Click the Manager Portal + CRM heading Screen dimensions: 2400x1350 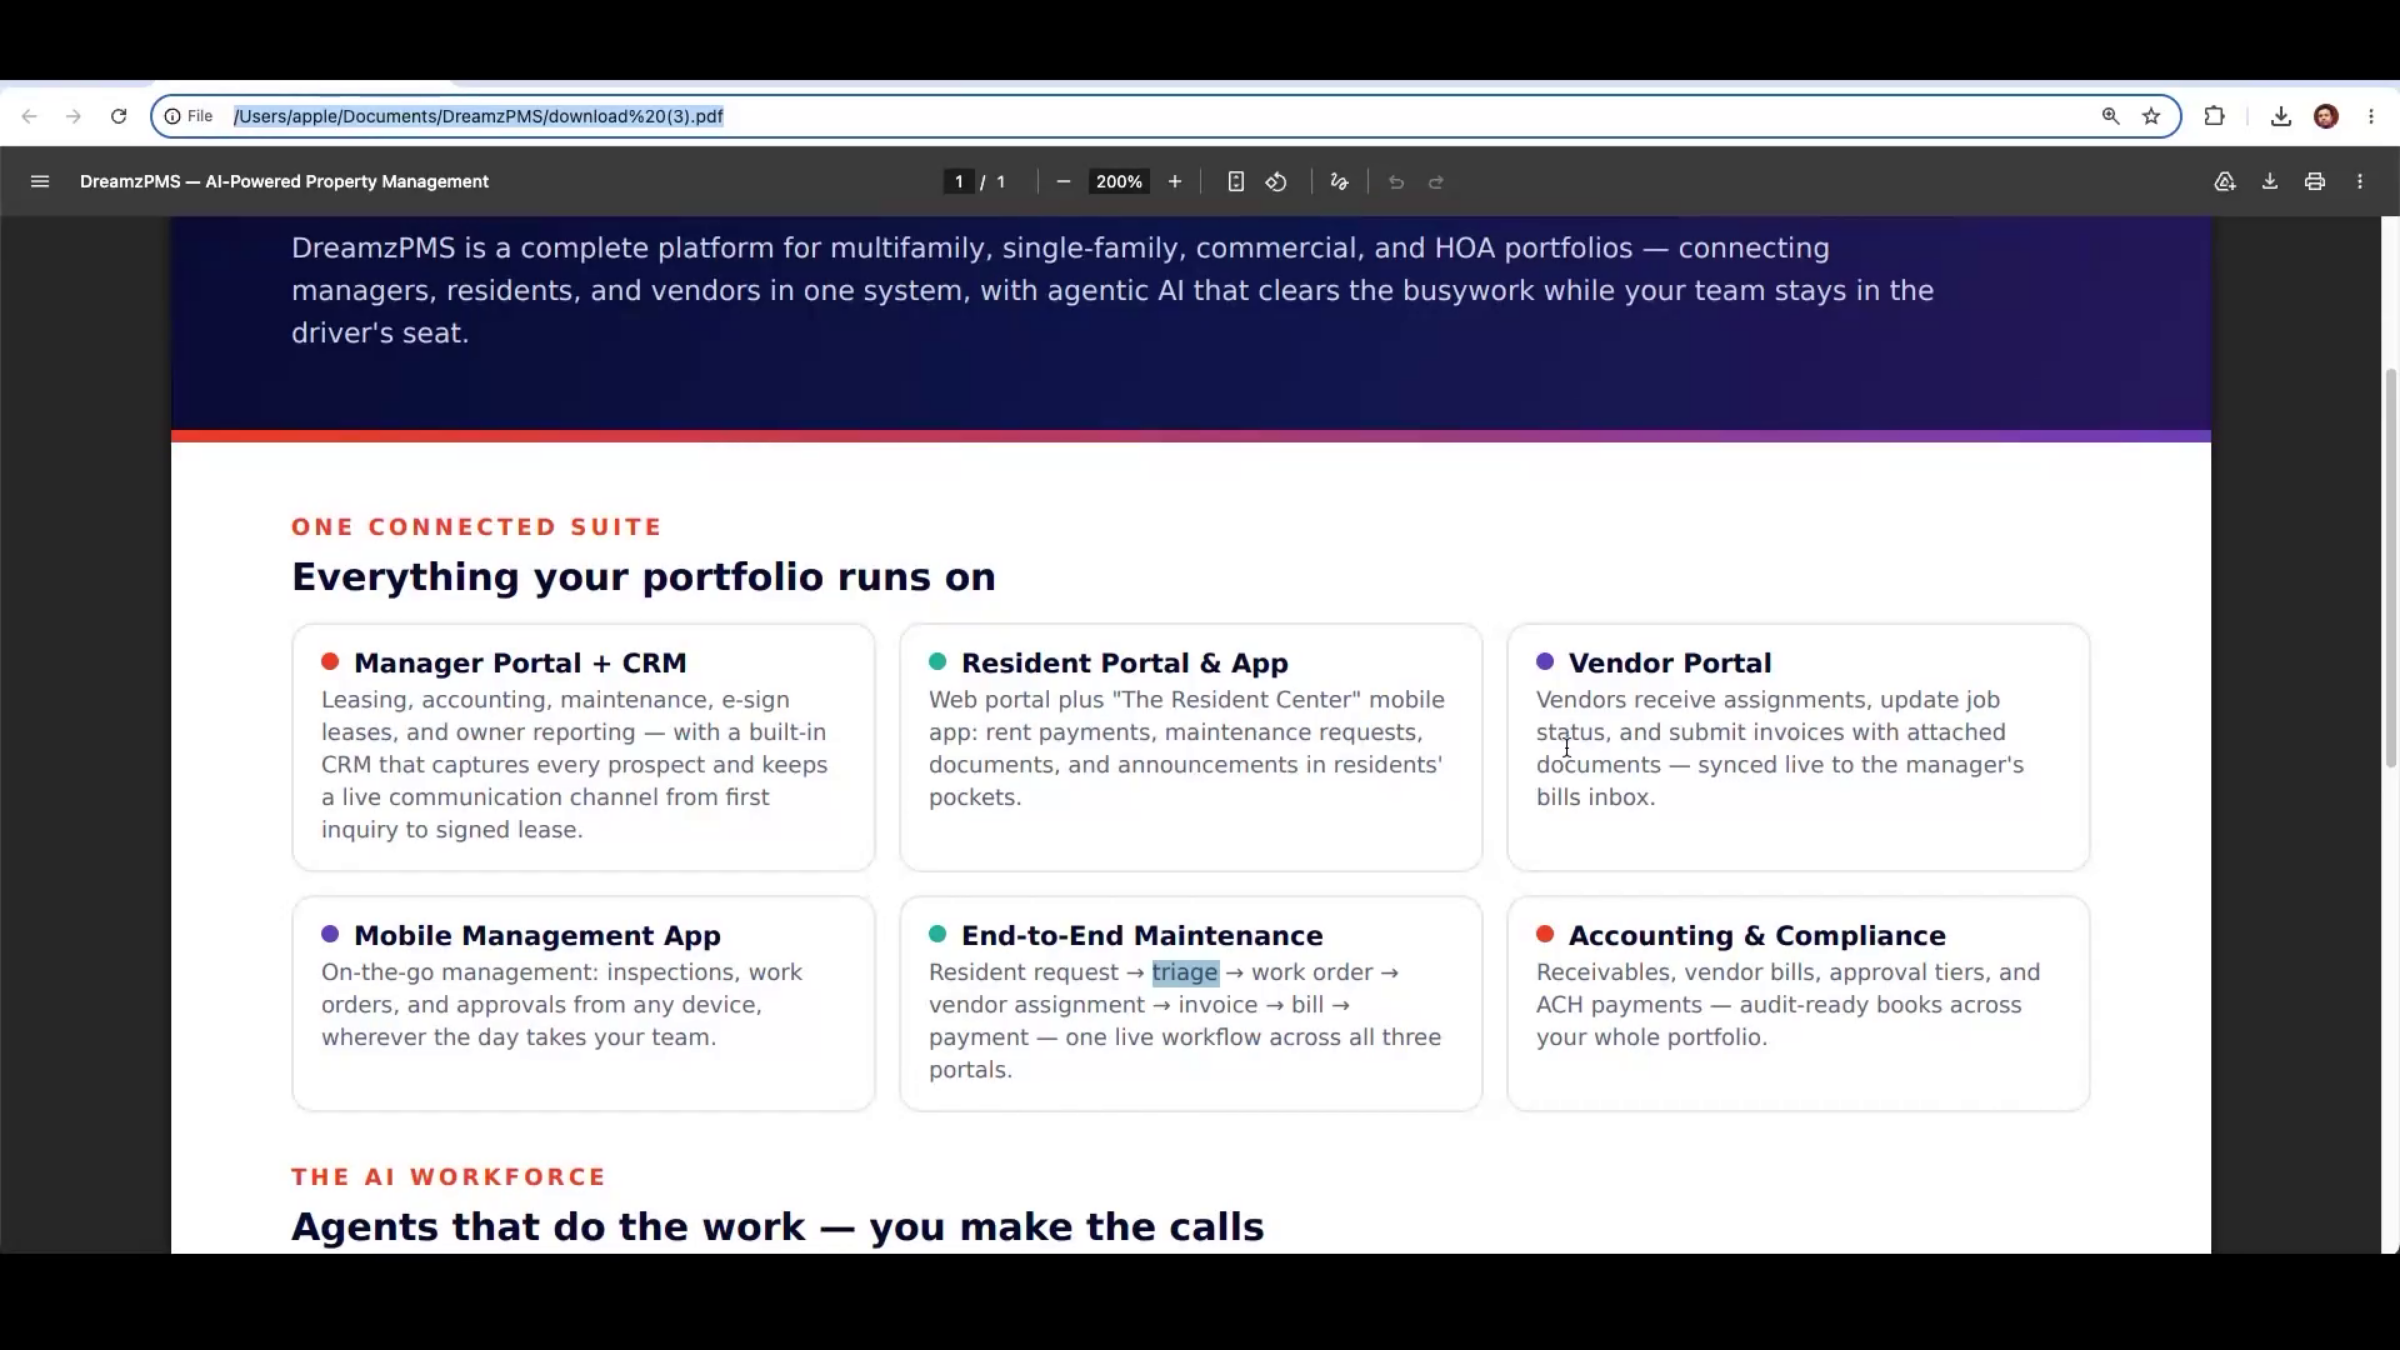tap(520, 663)
